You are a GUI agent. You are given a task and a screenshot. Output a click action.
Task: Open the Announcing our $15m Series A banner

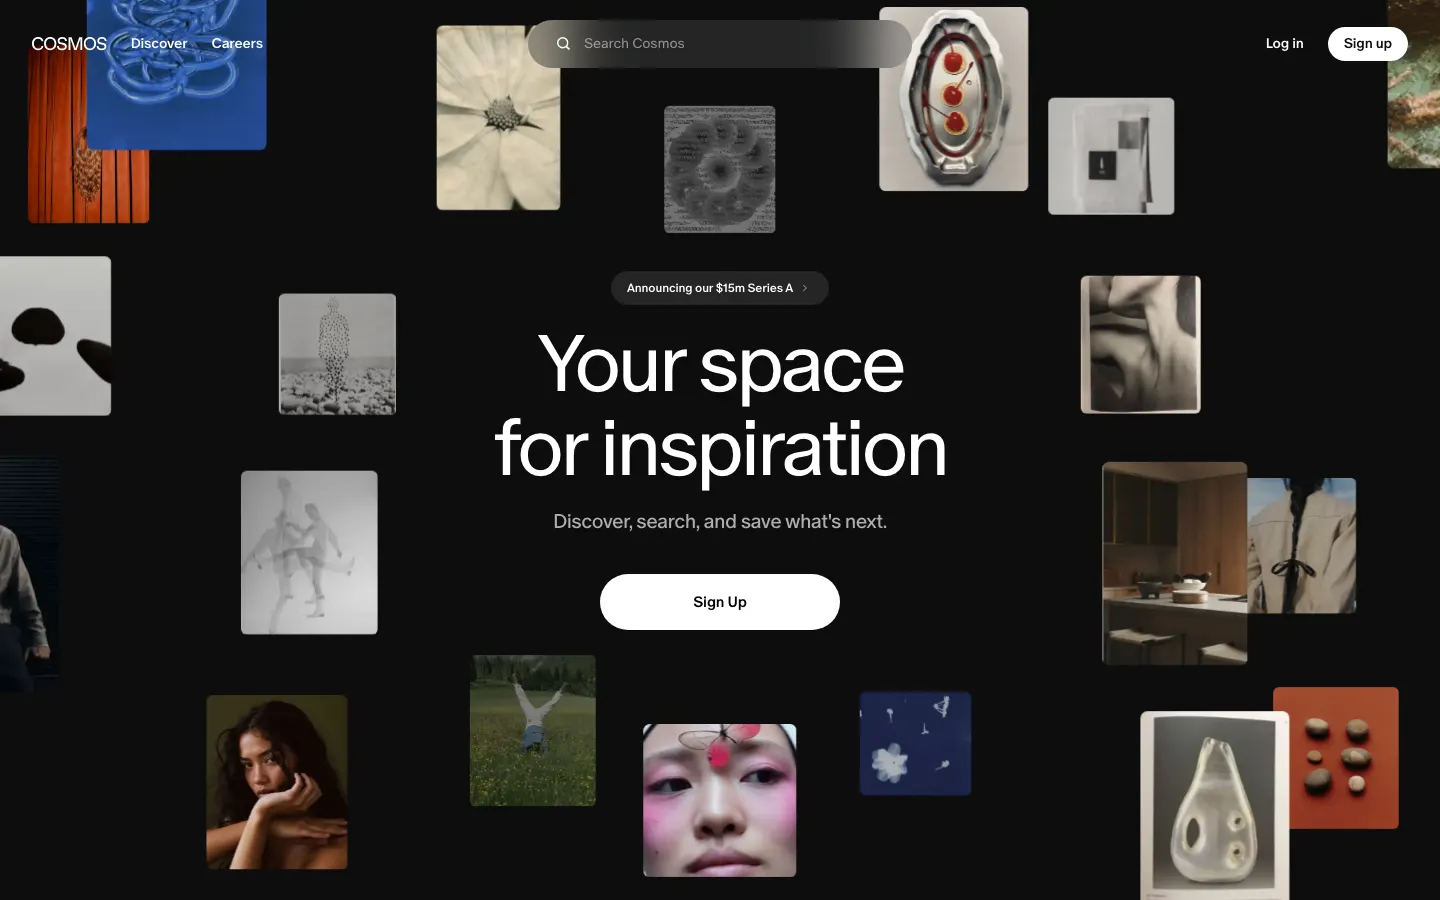point(720,288)
